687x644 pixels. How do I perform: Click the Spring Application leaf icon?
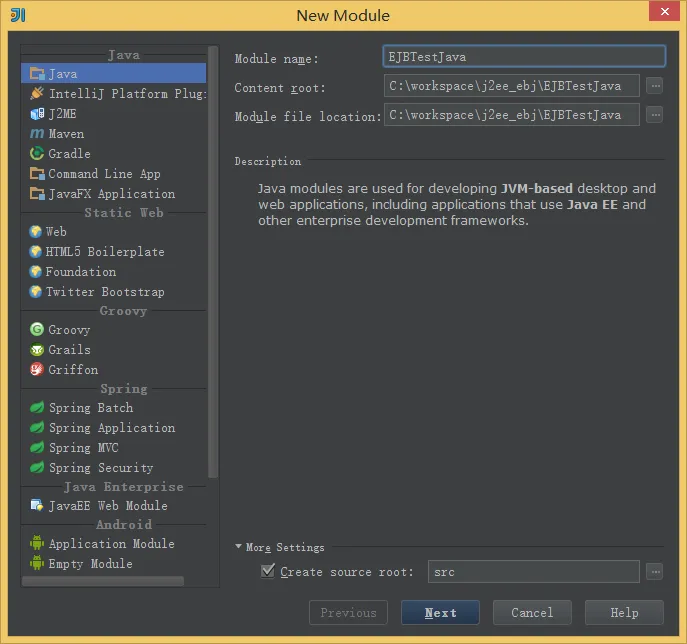click(x=37, y=427)
